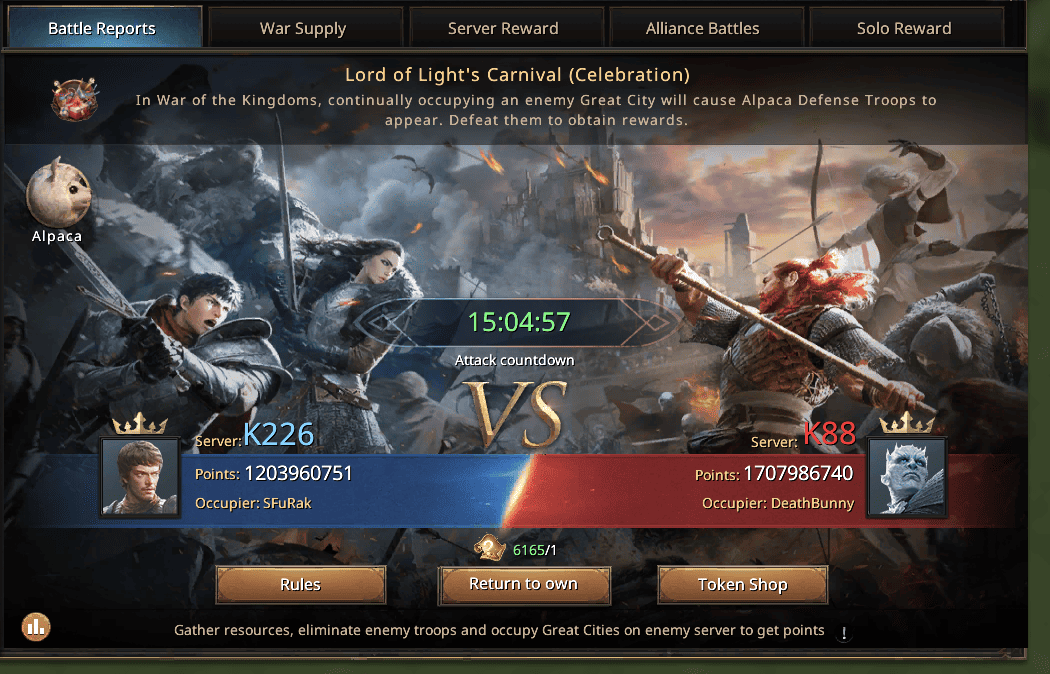Viewport: 1050px width, 674px height.
Task: Click the token scroll icon
Action: click(x=490, y=549)
